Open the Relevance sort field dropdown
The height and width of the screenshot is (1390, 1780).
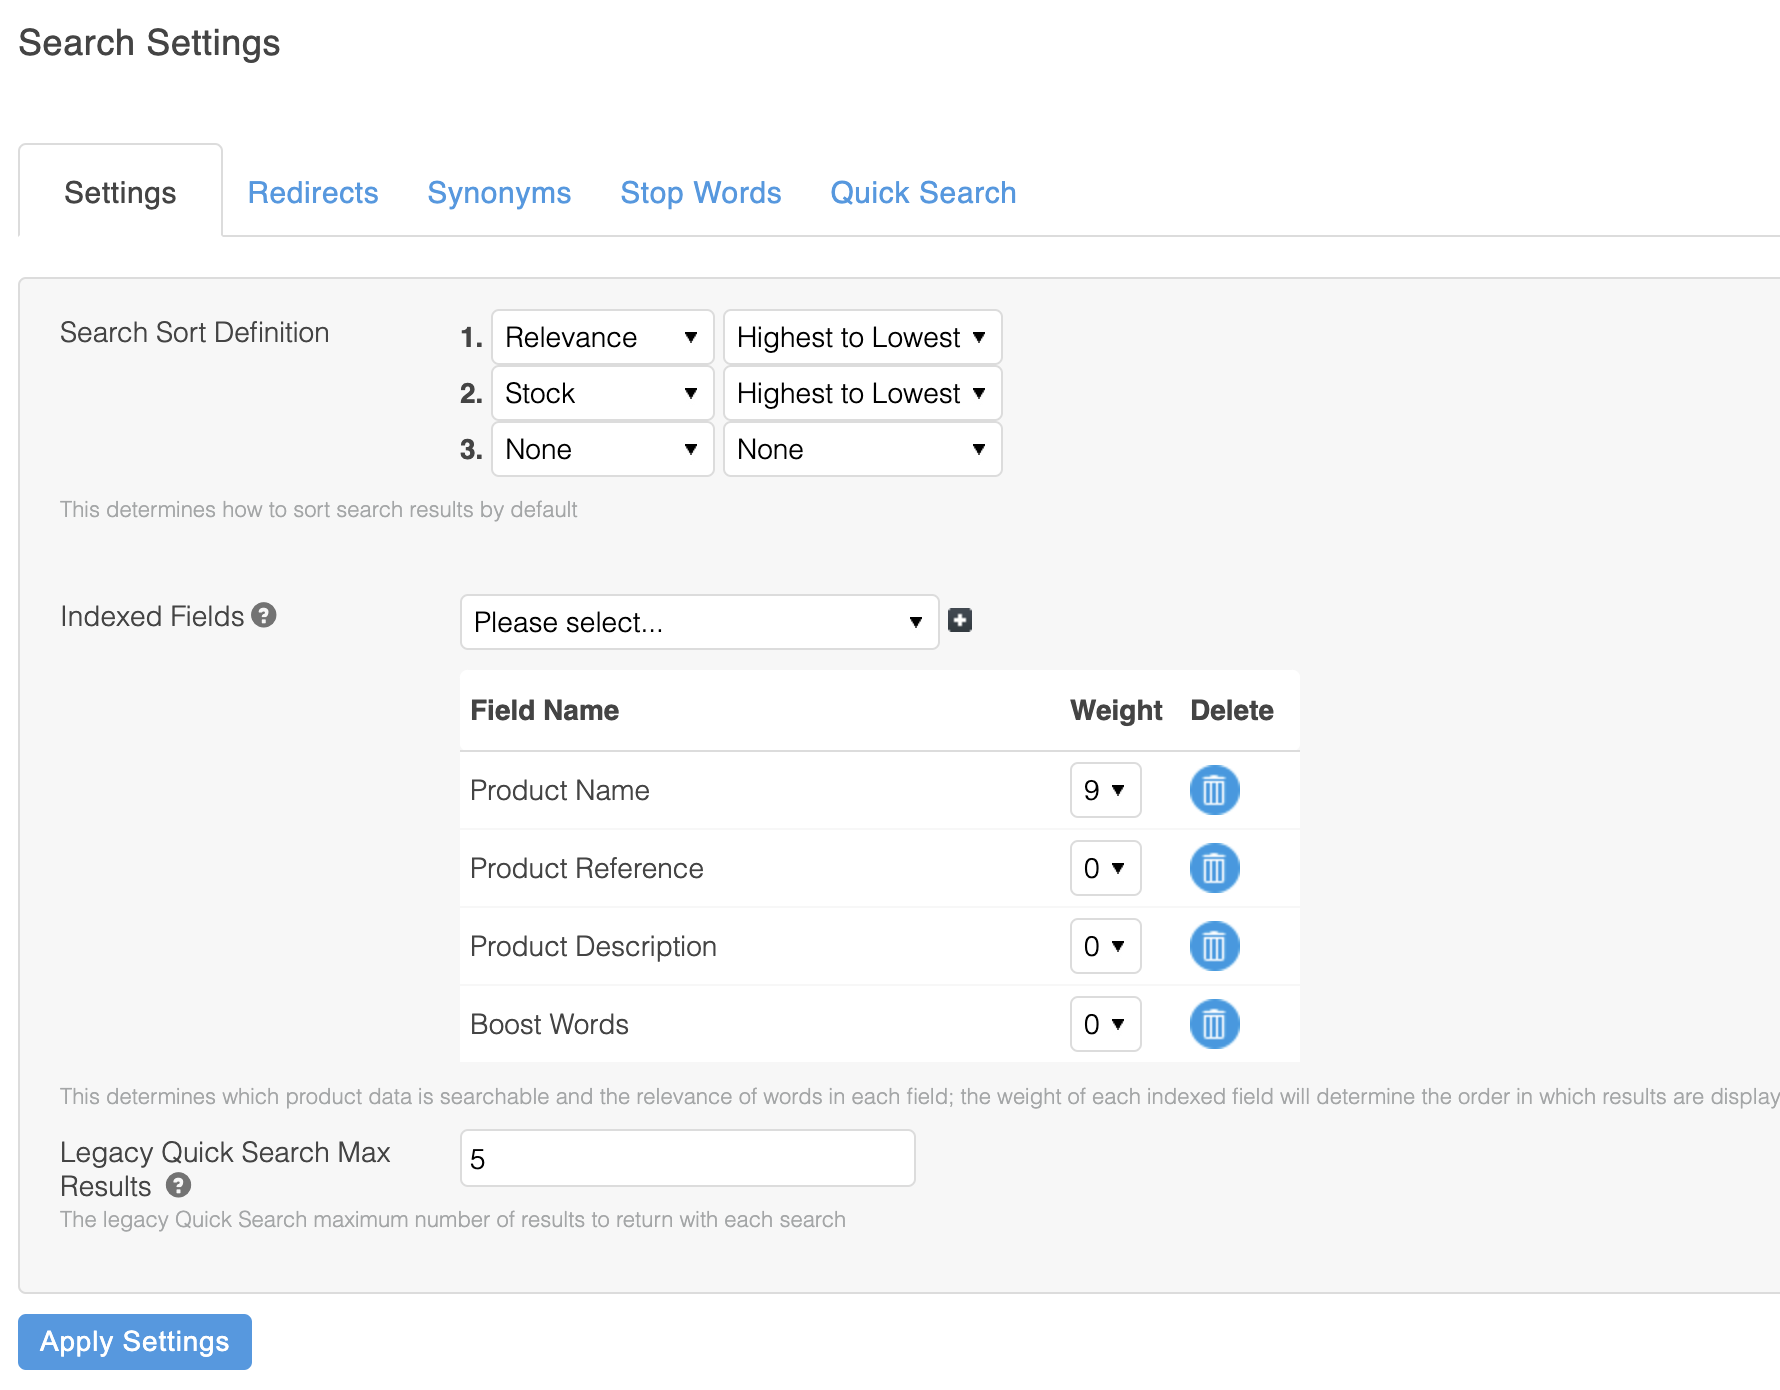pyautogui.click(x=602, y=337)
